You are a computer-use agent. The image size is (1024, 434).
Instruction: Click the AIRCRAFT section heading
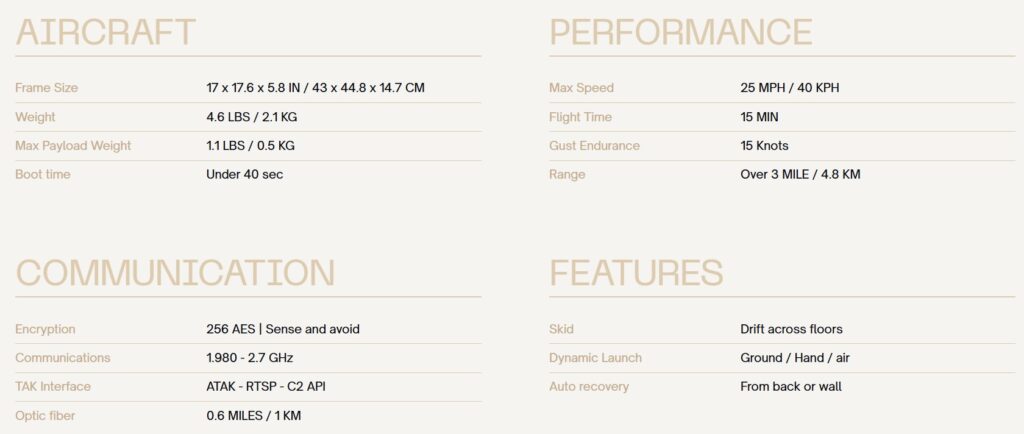[105, 32]
